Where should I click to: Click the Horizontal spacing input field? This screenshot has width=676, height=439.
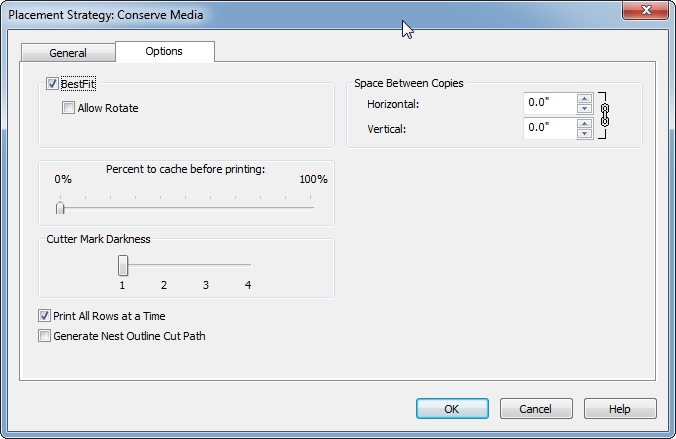point(550,103)
